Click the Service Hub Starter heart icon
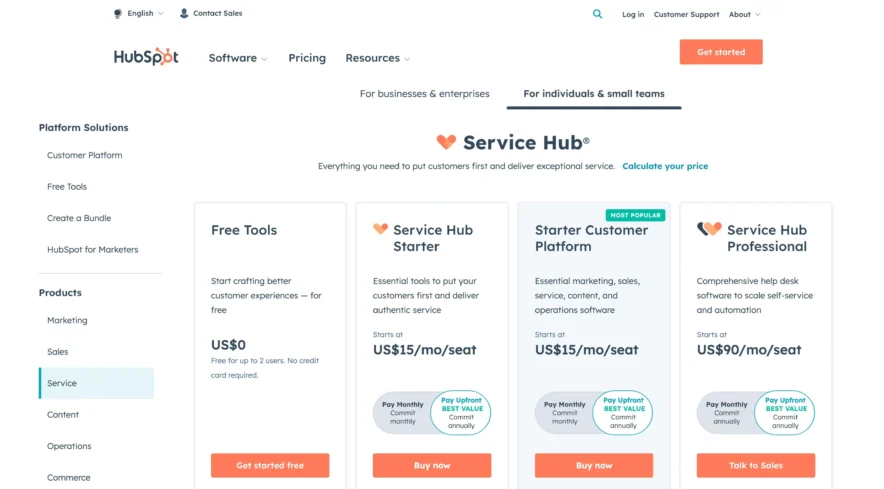884x489 pixels. click(x=380, y=229)
